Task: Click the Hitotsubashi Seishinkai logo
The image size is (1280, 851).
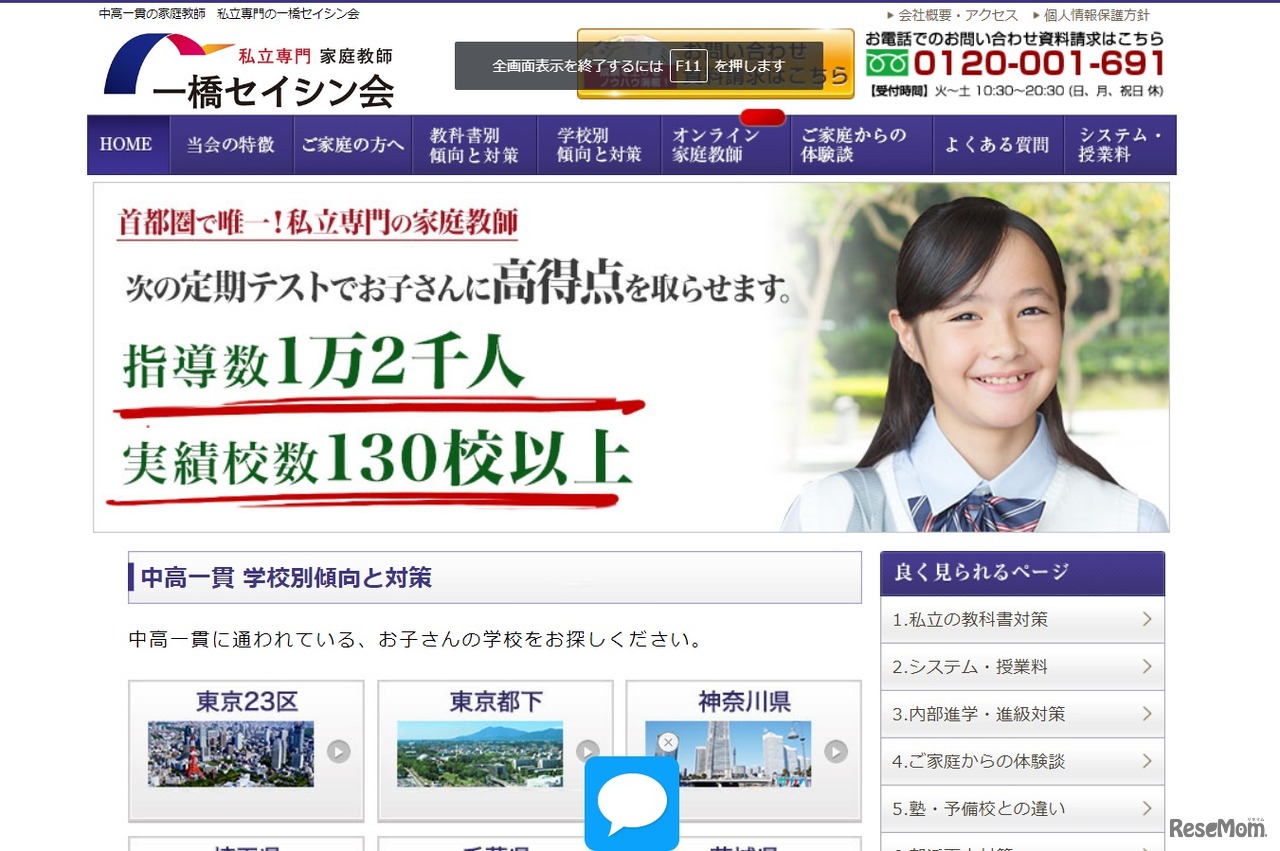Action: [x=250, y=70]
